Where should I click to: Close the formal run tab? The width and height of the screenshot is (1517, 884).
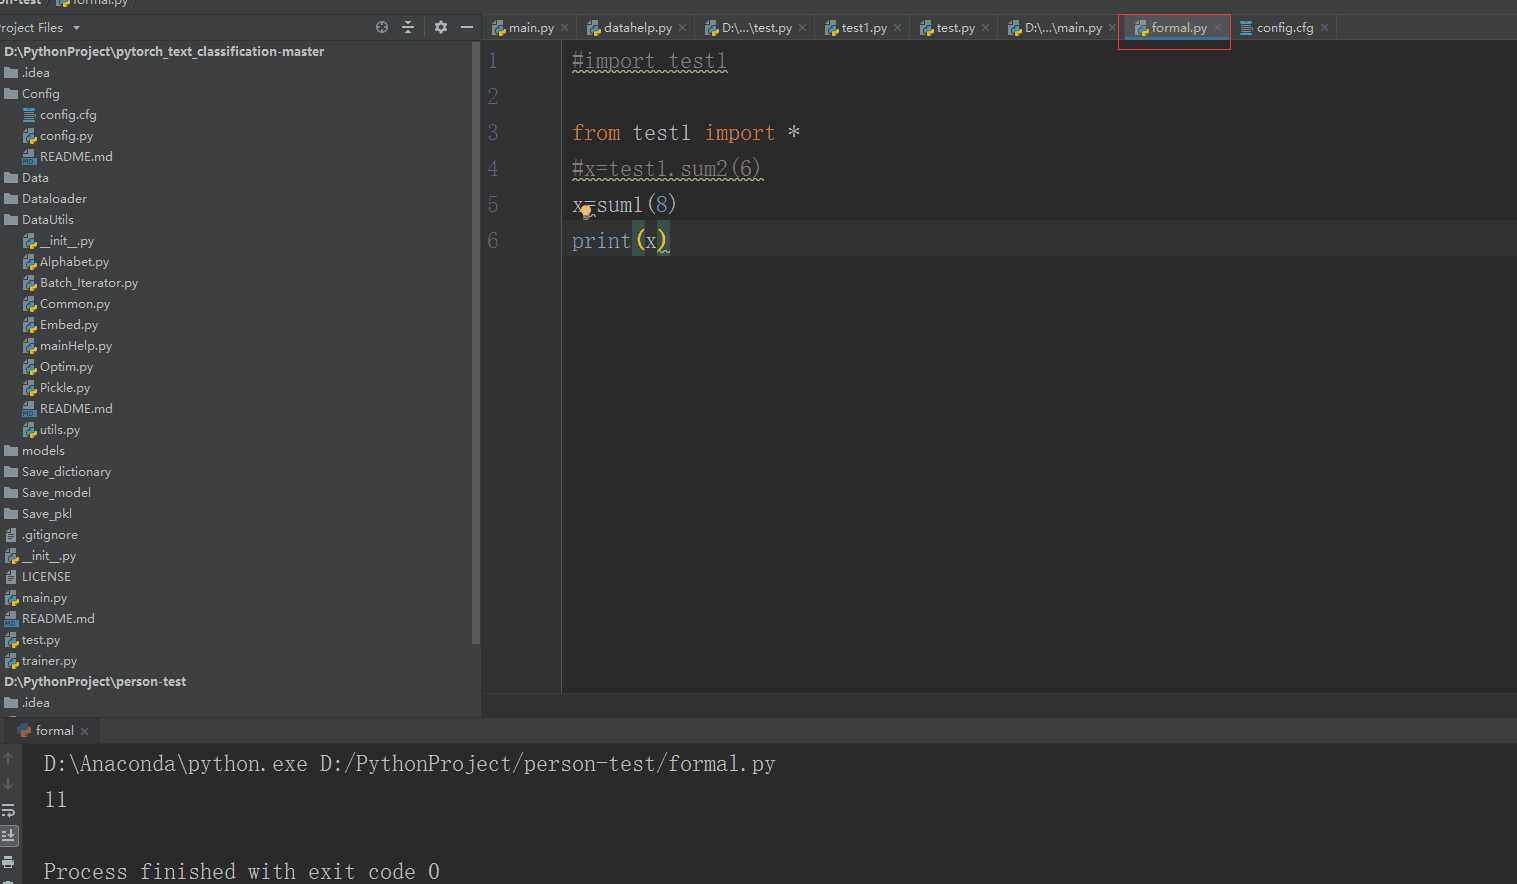pos(84,731)
